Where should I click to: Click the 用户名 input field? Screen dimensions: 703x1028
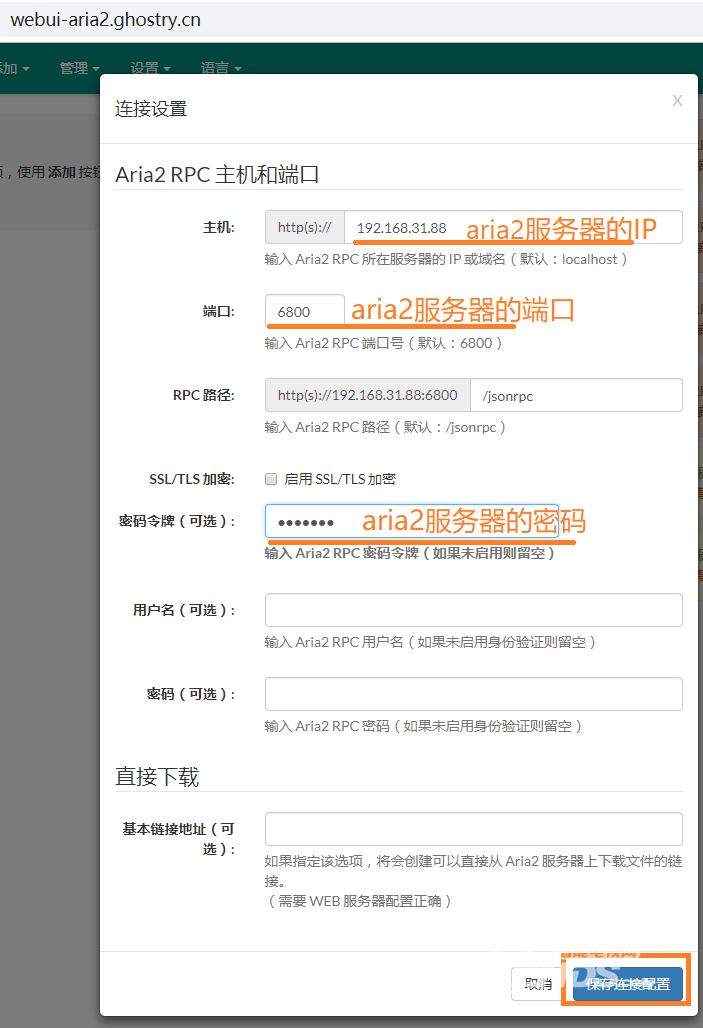(x=473, y=610)
